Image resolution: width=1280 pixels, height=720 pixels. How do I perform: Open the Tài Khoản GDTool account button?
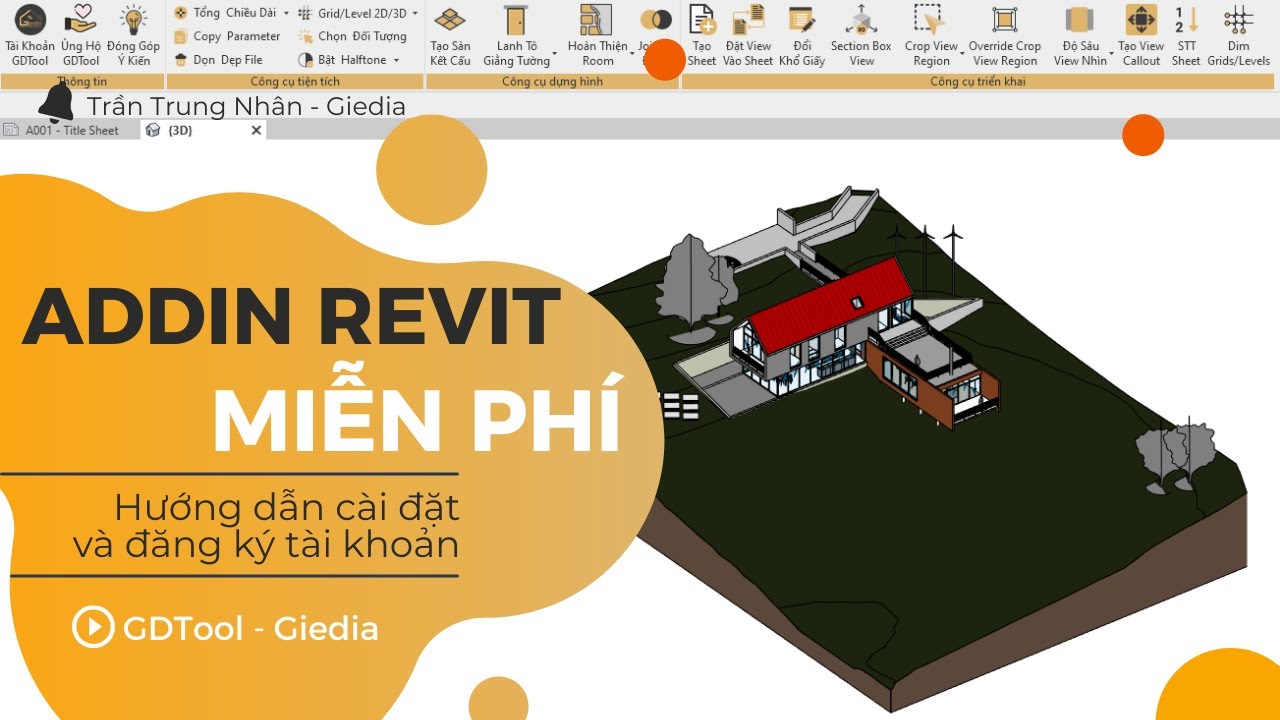(x=30, y=35)
